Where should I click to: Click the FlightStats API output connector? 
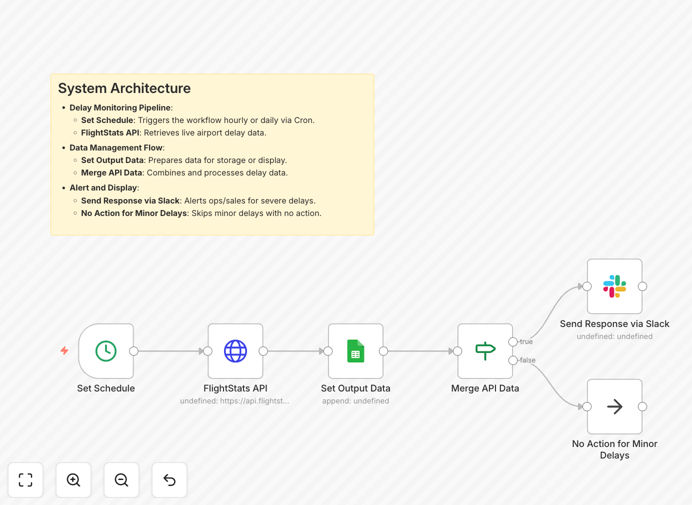[263, 351]
